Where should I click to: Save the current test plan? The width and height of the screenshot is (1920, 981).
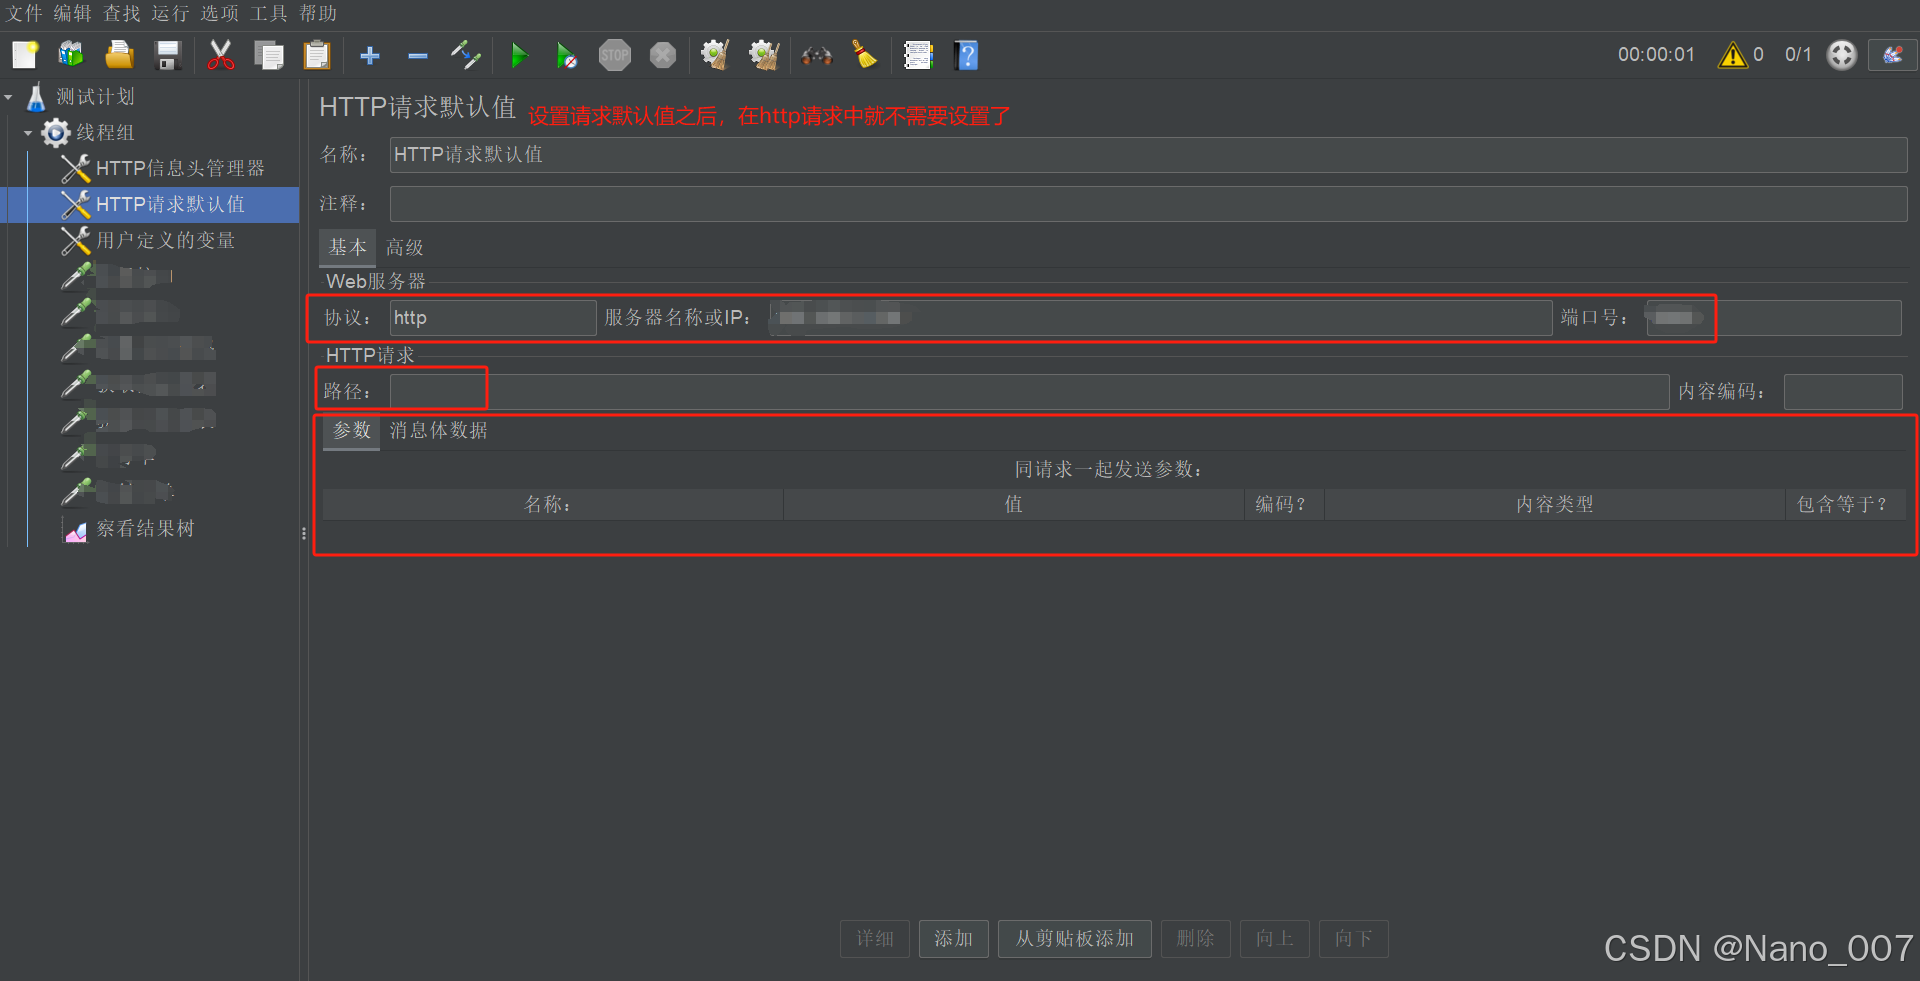pyautogui.click(x=167, y=55)
